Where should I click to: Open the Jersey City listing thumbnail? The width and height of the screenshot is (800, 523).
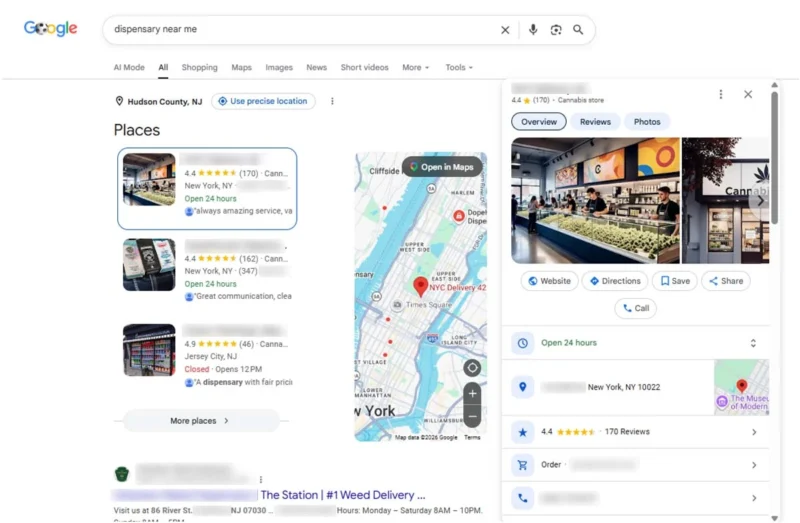[149, 350]
